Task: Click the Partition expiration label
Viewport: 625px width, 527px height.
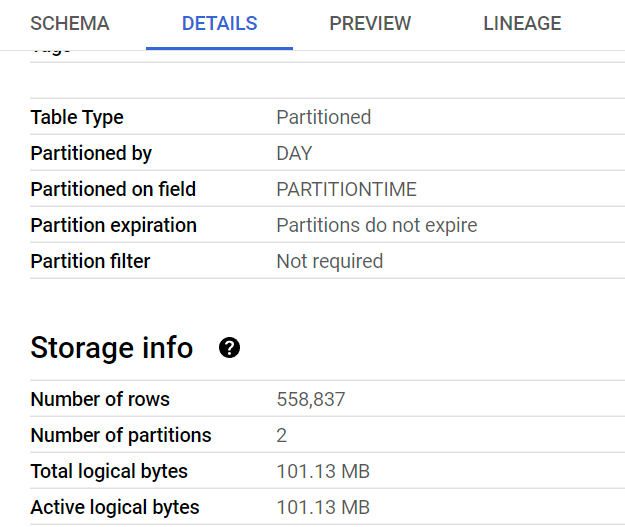Action: point(114,225)
